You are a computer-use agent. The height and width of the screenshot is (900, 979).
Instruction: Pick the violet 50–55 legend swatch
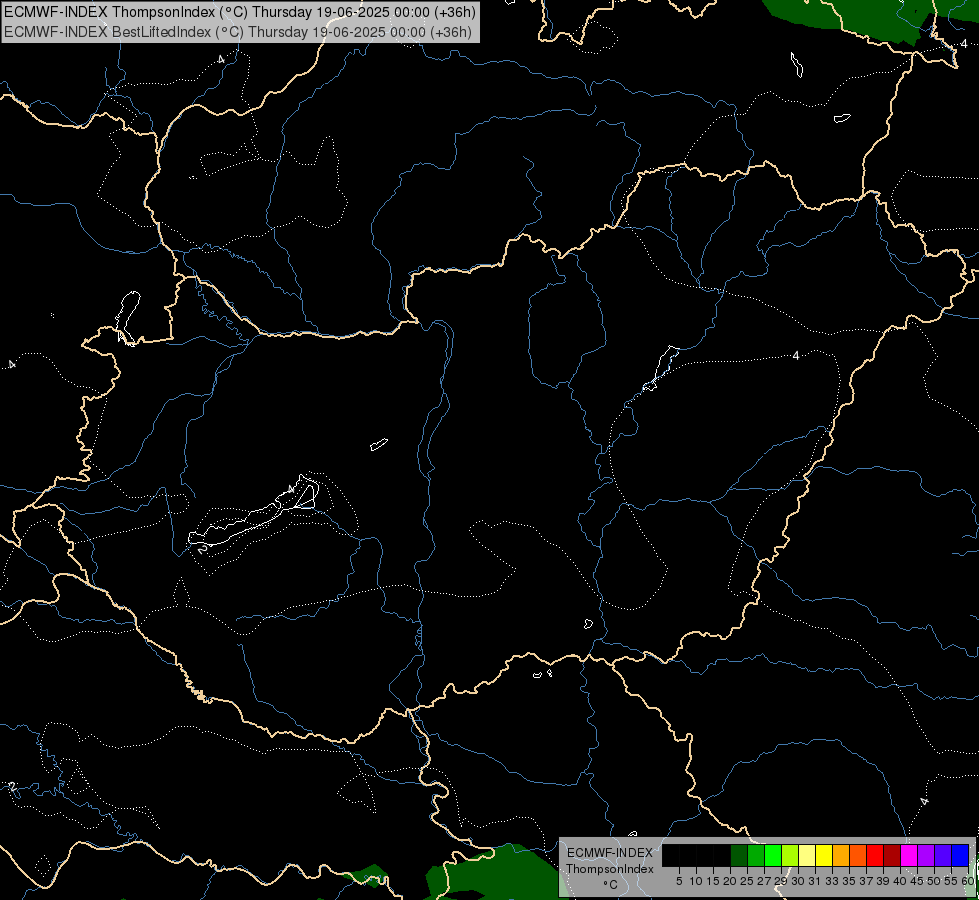(x=943, y=855)
